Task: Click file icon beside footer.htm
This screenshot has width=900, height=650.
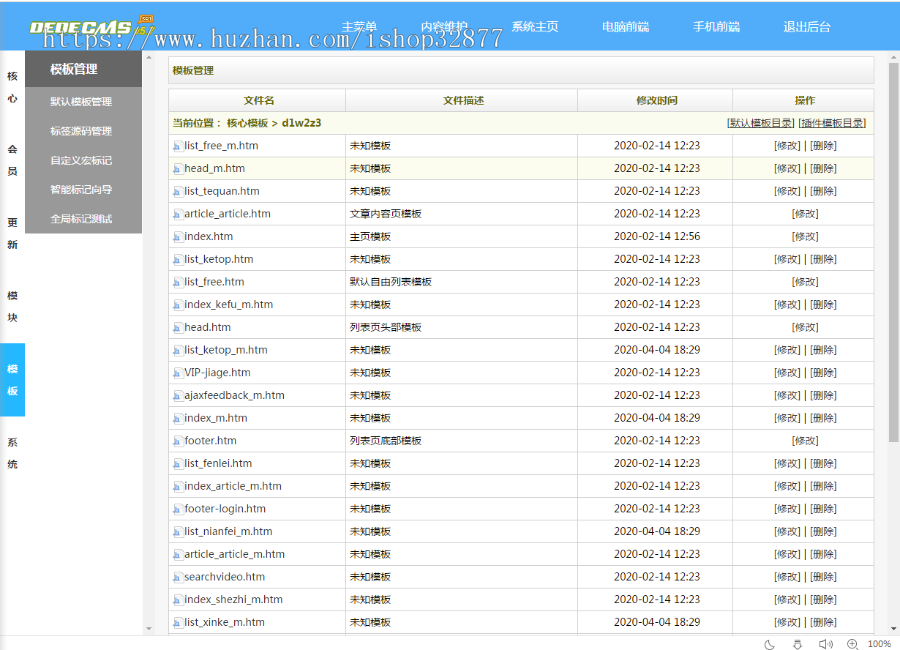Action: coord(177,441)
